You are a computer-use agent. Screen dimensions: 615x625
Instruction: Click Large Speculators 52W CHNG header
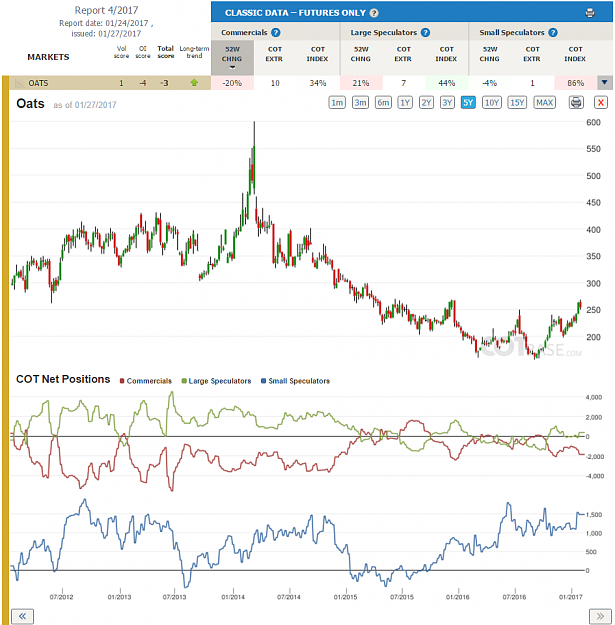pyautogui.click(x=361, y=54)
